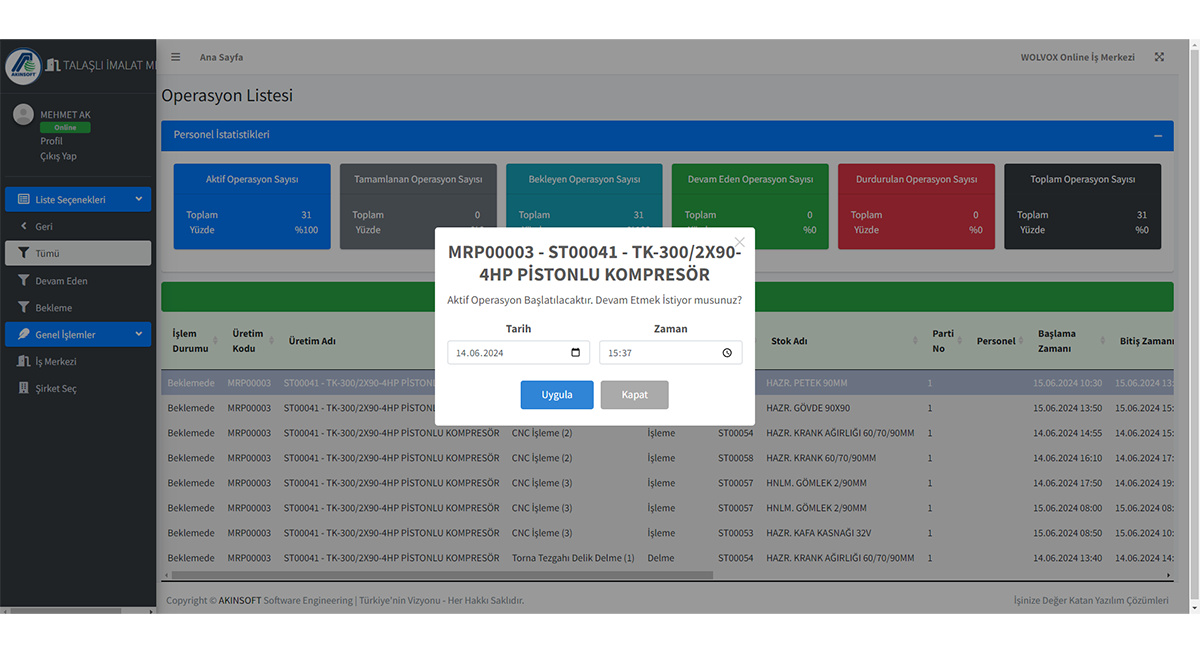Click the MEHMET AK user avatar
The image size is (1200, 653).
tap(23, 115)
